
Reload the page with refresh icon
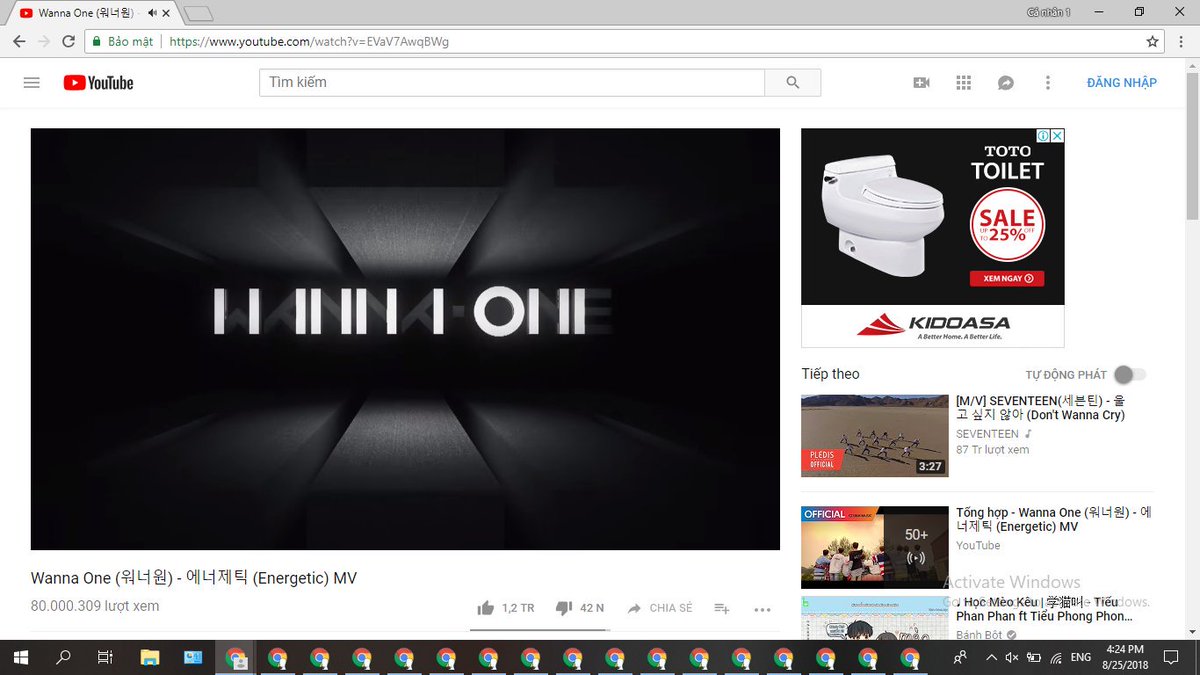coord(68,42)
